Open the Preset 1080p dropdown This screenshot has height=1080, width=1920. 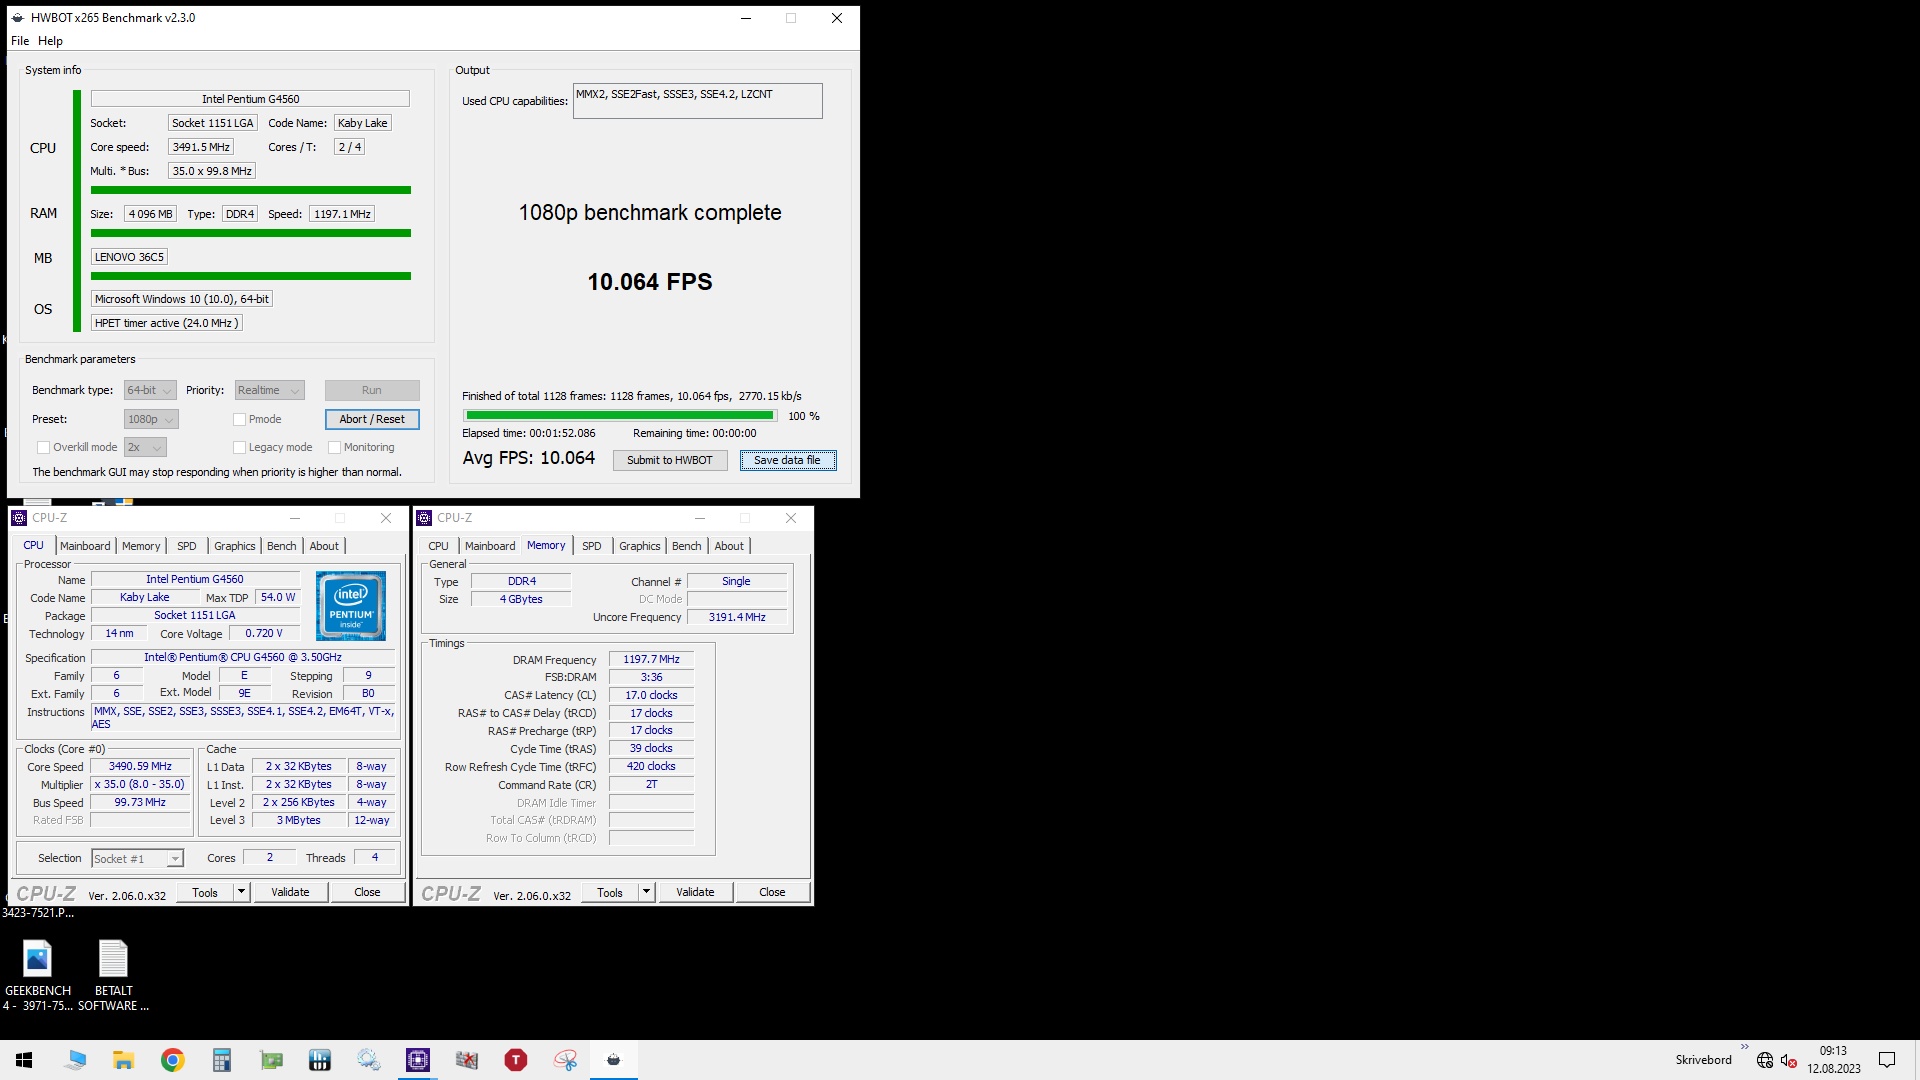151,420
